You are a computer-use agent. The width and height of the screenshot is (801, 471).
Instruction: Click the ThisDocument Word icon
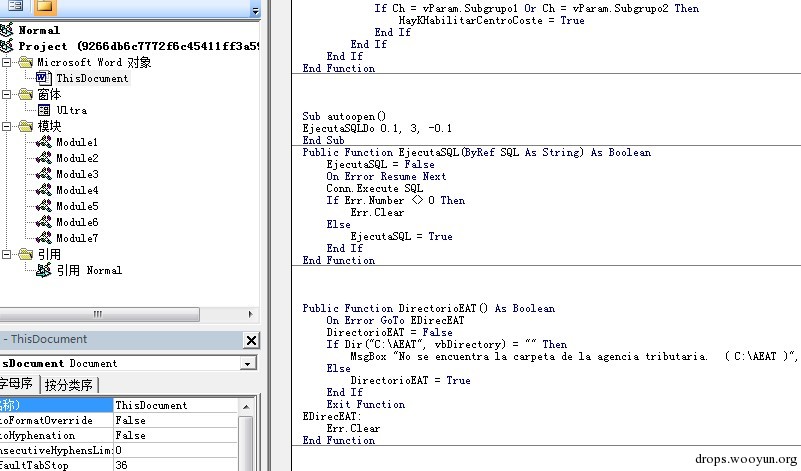coord(43,78)
